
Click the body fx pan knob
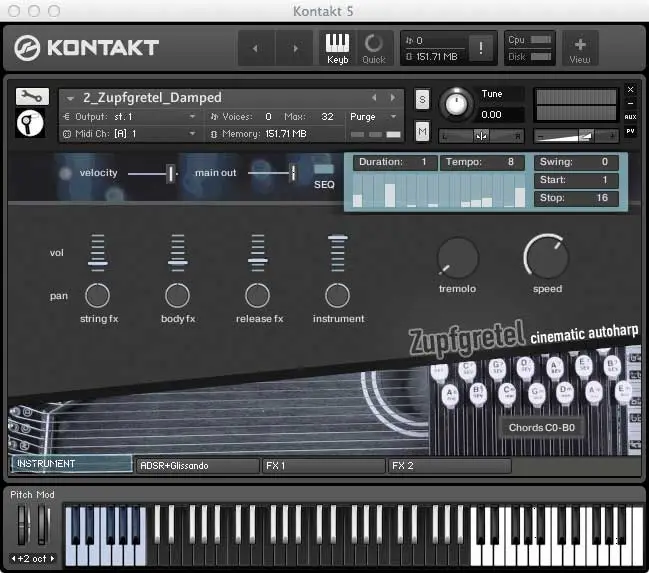(178, 296)
